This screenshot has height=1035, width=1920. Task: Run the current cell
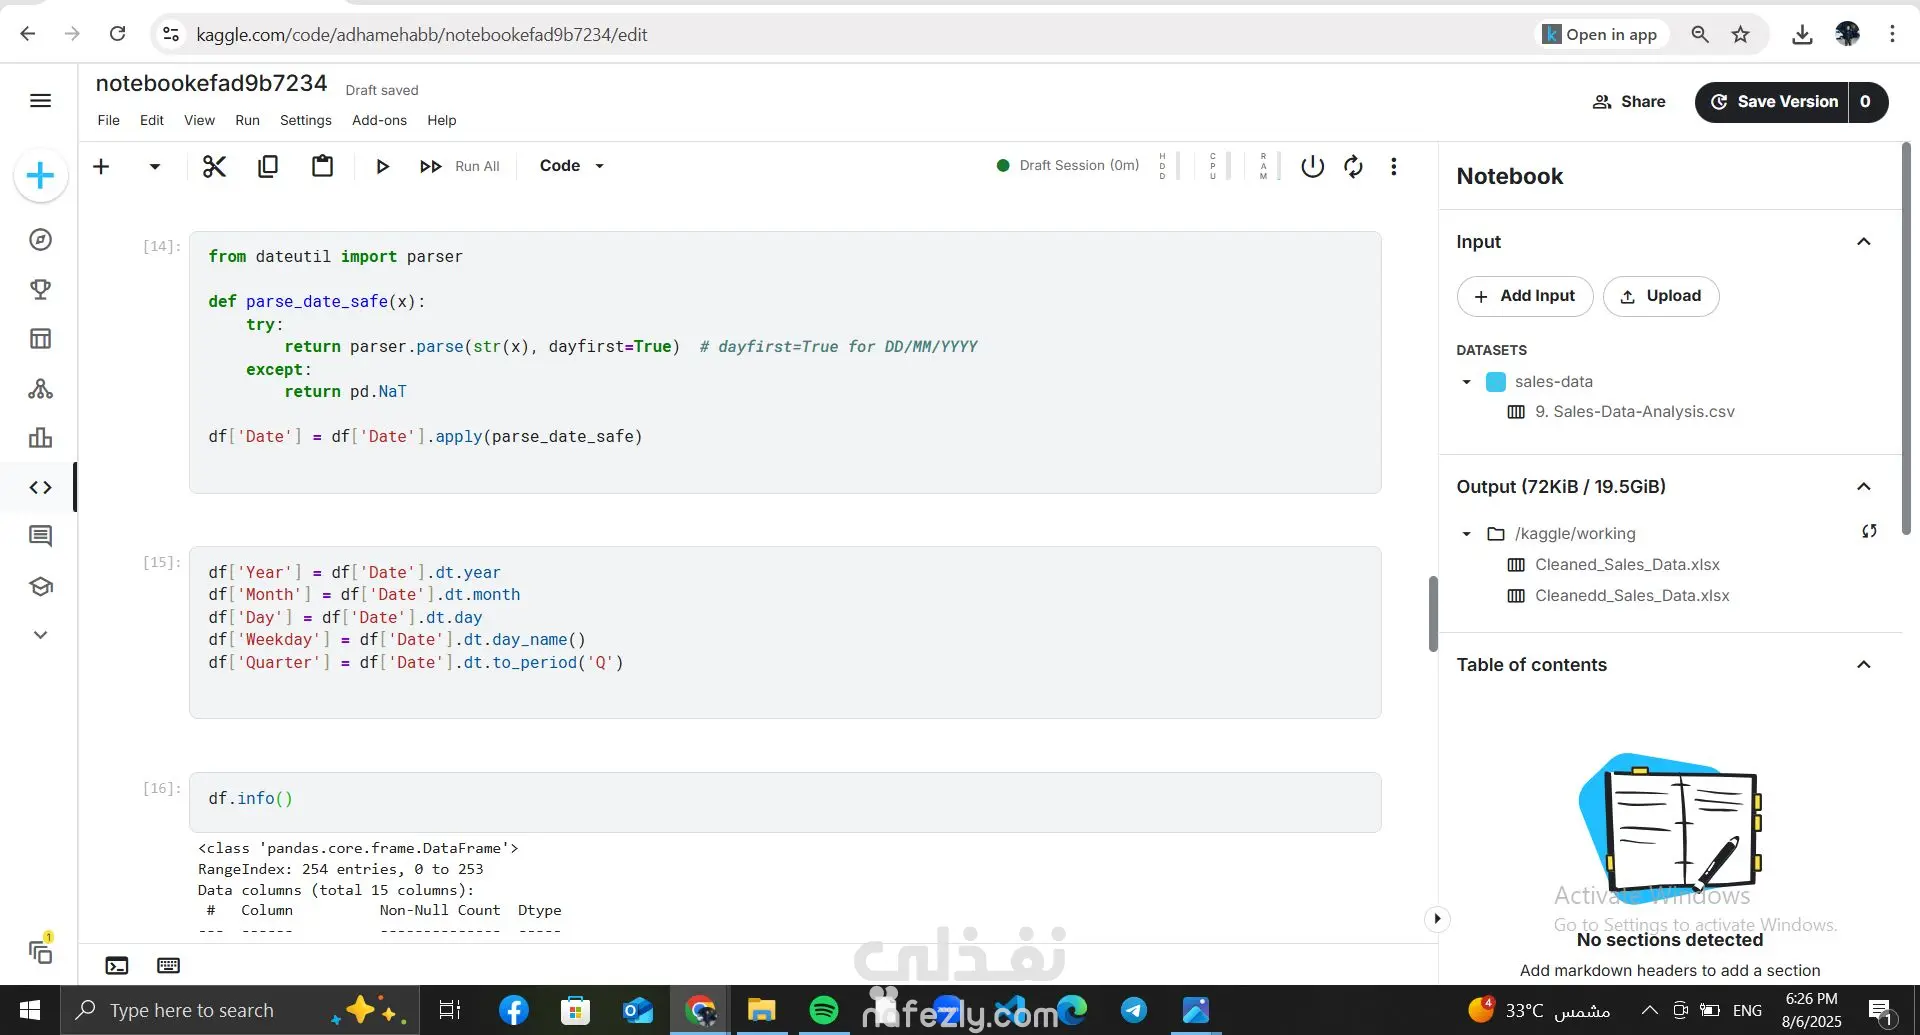pos(382,166)
